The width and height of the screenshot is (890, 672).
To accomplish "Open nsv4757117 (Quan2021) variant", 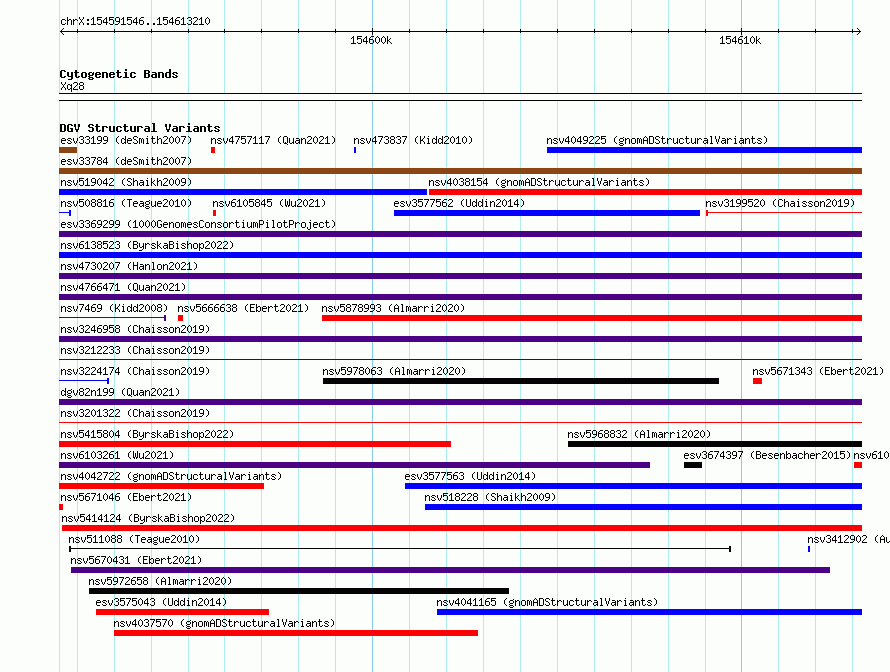I will click(x=273, y=140).
